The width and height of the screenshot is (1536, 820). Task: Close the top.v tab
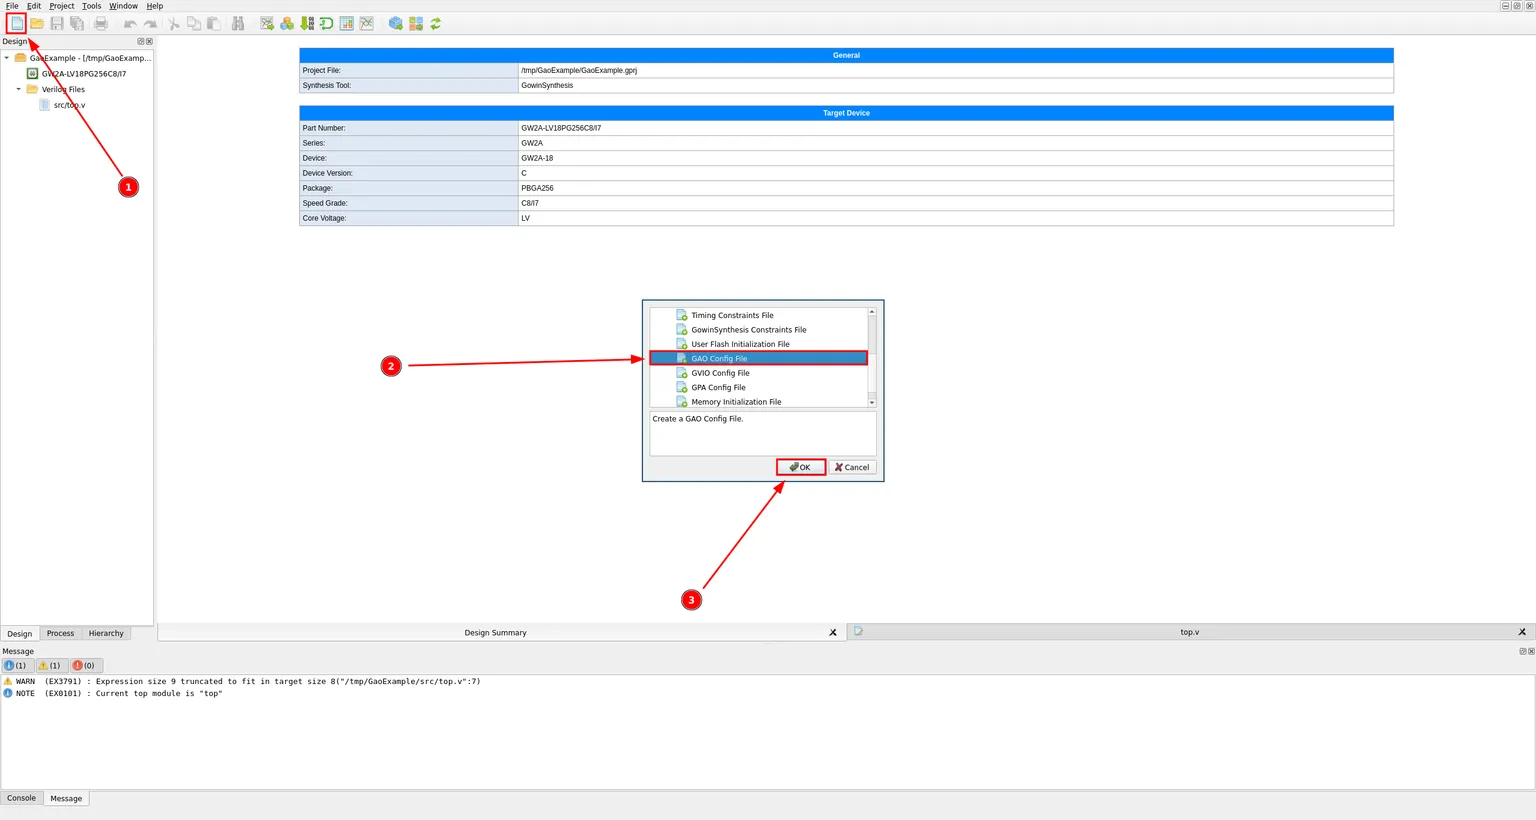coord(1522,632)
